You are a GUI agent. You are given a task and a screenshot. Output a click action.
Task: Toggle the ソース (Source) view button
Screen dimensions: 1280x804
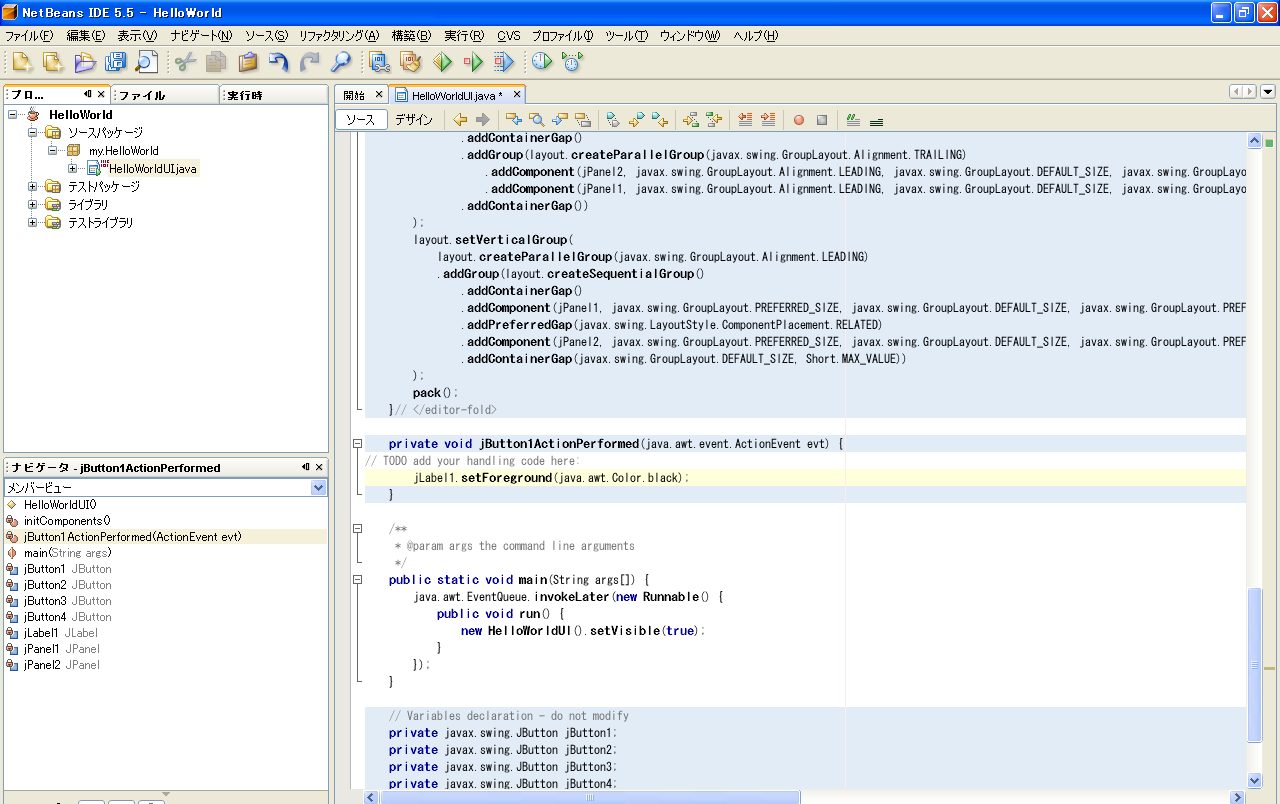[x=360, y=120]
